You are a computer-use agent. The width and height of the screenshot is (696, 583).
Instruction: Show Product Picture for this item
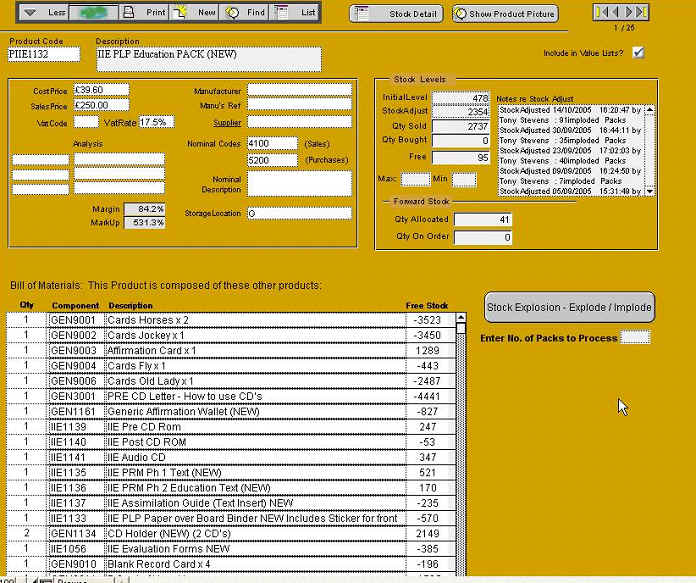click(x=505, y=14)
